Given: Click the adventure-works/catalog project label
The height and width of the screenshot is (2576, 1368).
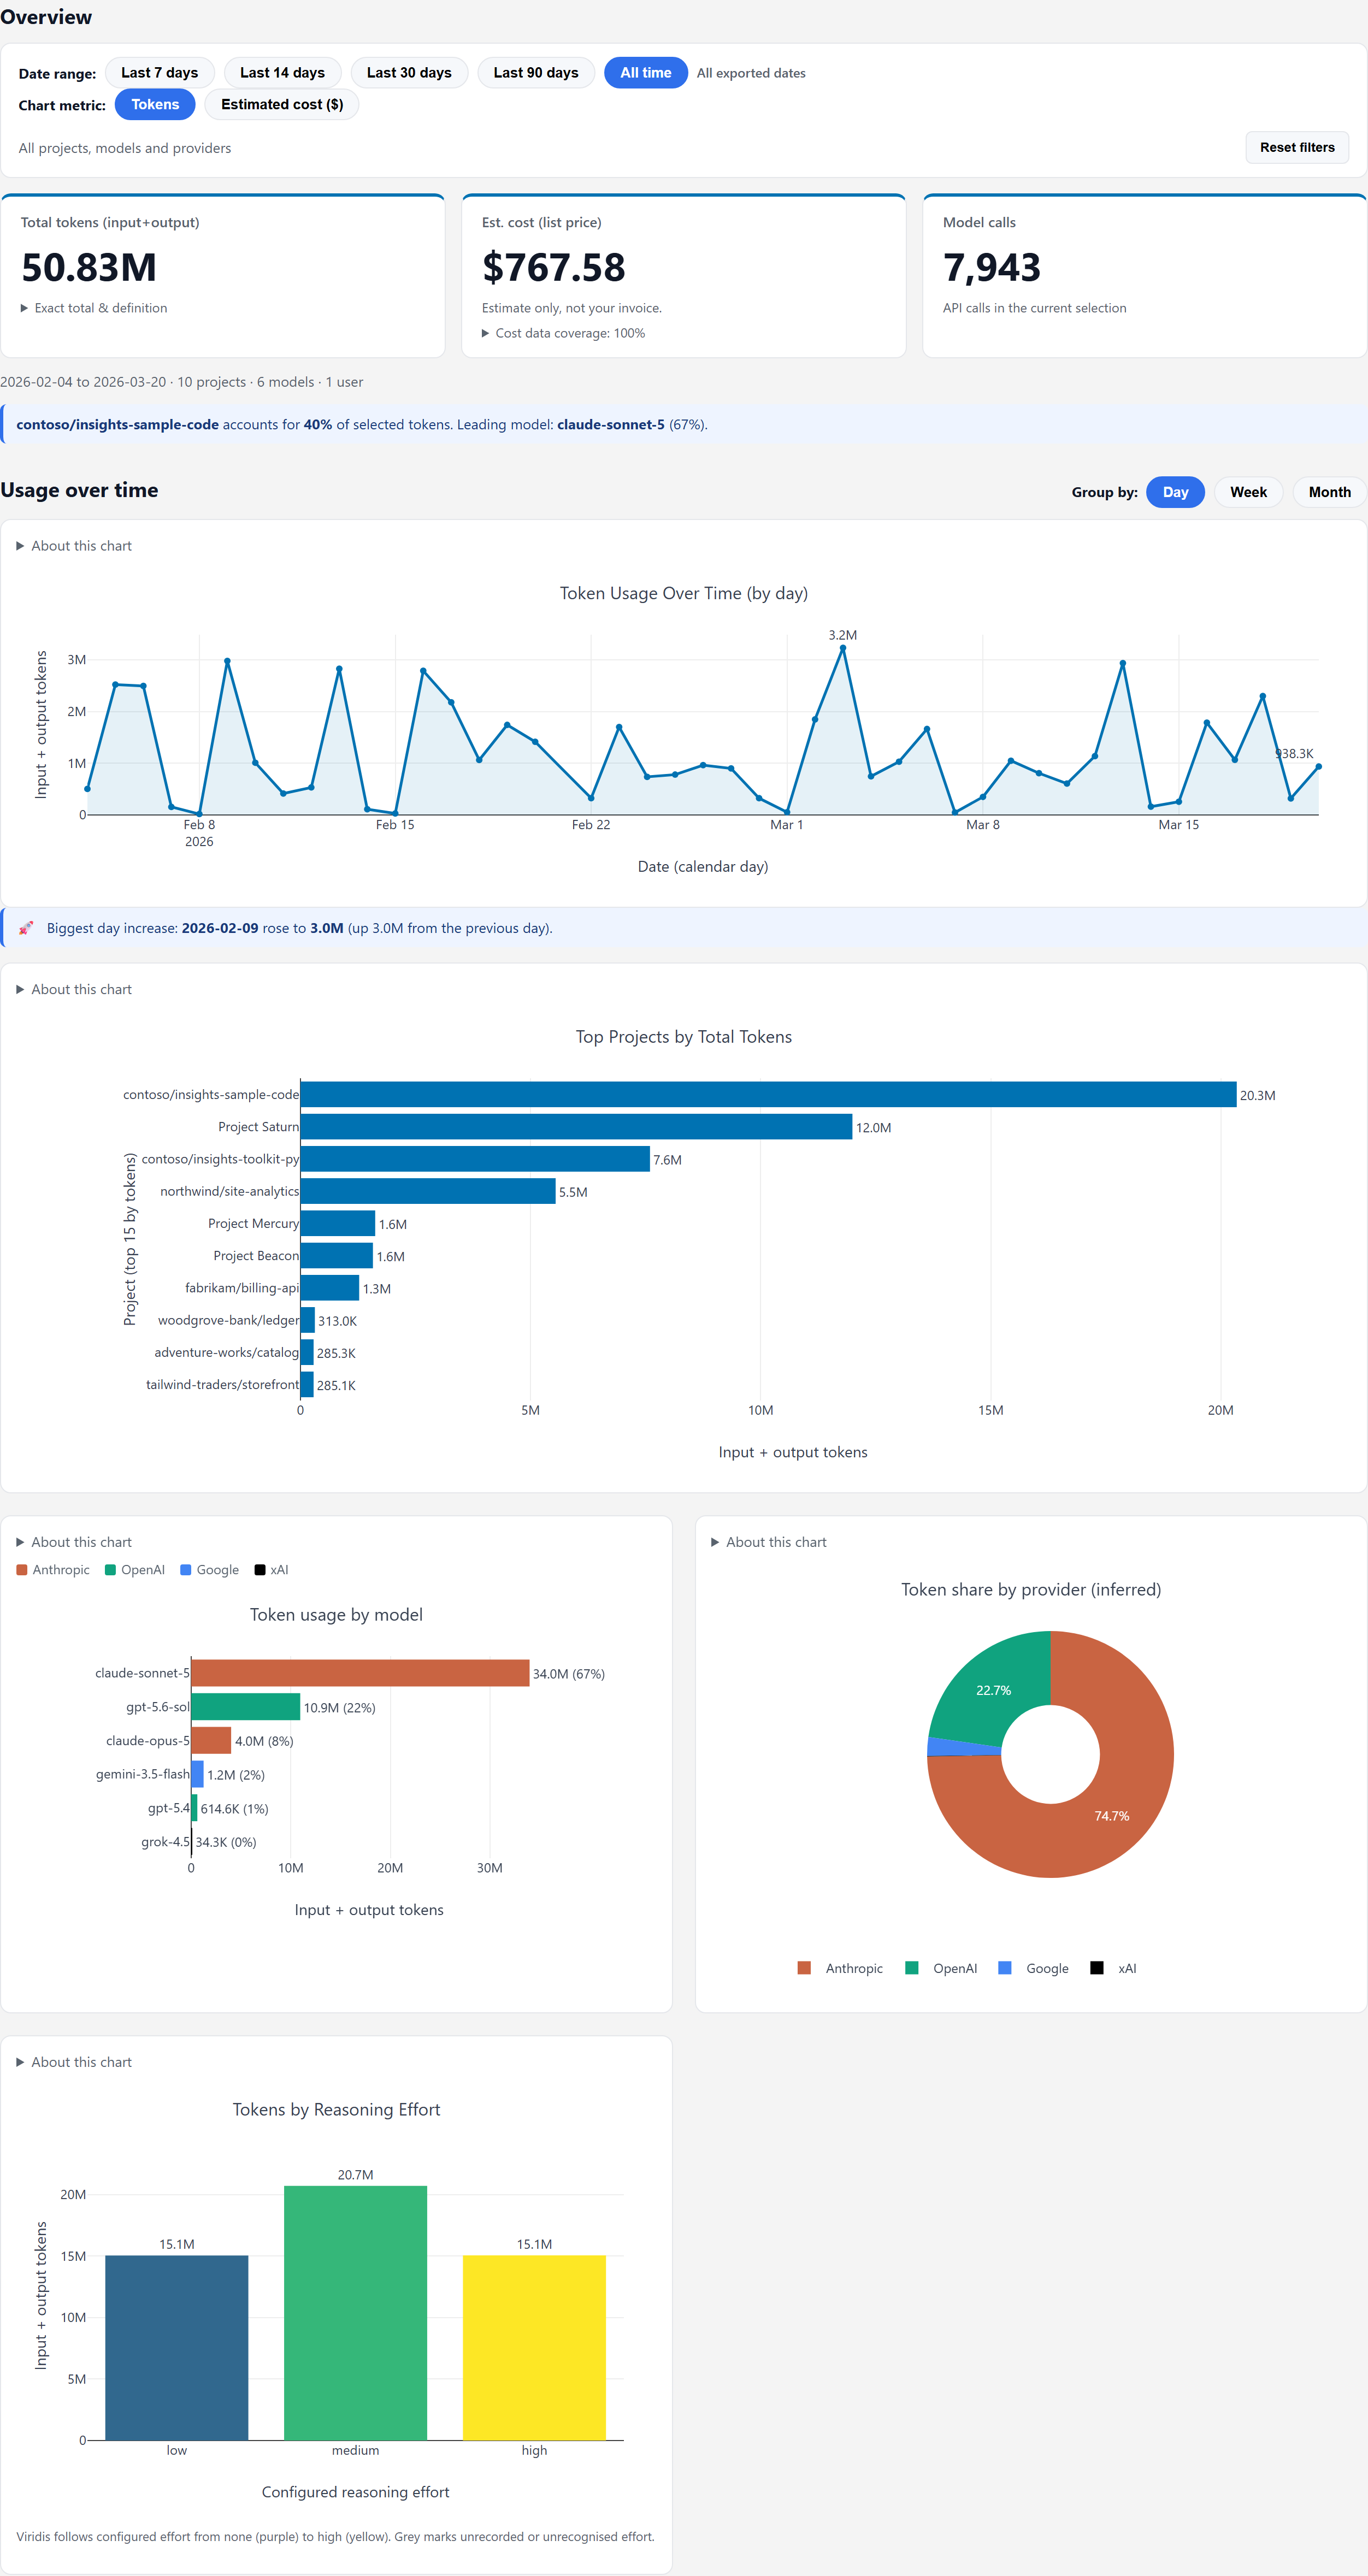Looking at the screenshot, I should click(x=226, y=1352).
